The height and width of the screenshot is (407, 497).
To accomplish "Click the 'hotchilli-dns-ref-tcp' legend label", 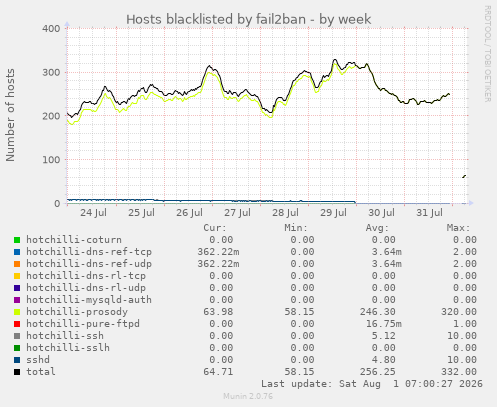I will (89, 252).
